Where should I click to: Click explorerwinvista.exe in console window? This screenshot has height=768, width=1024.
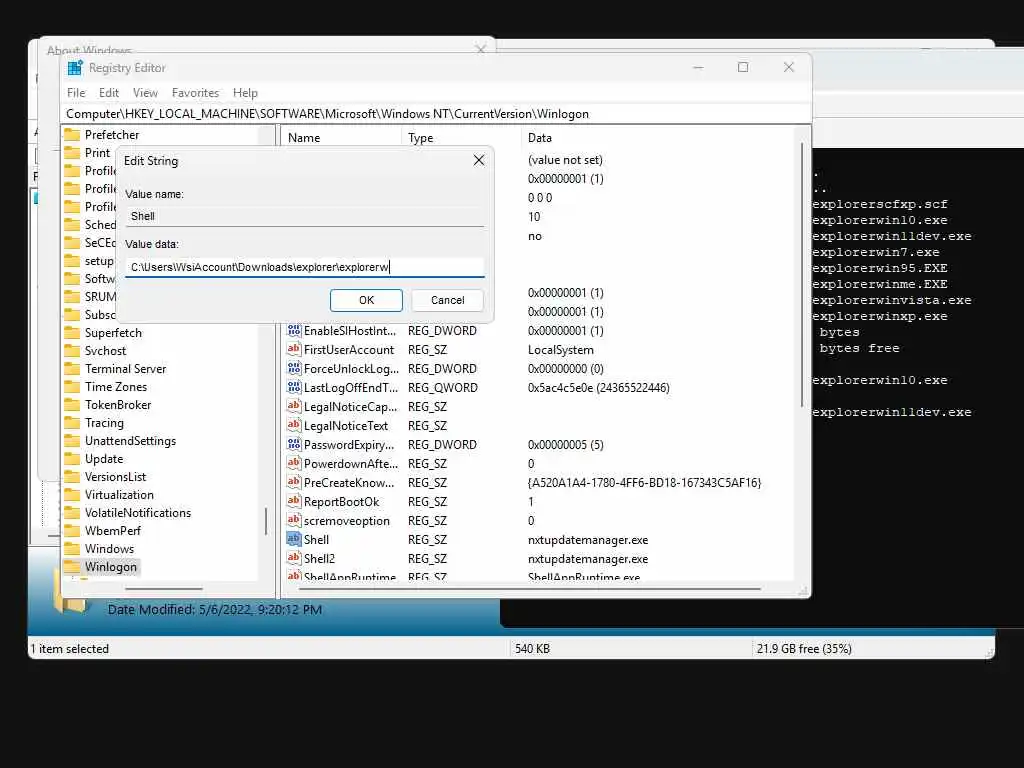point(891,300)
